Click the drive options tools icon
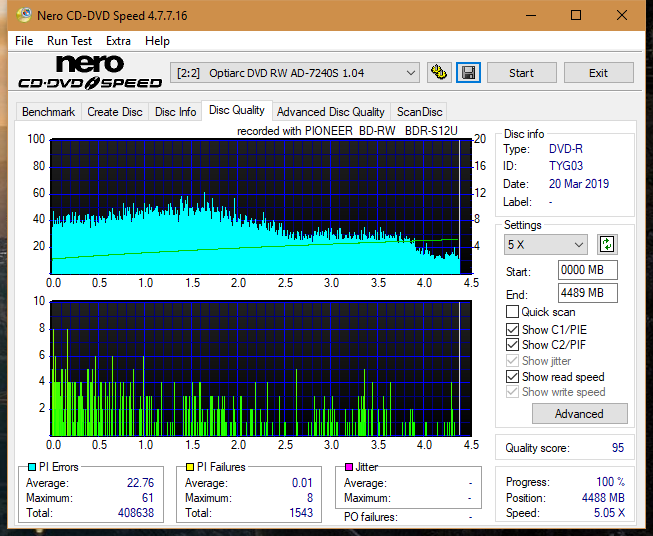 pyautogui.click(x=439, y=73)
